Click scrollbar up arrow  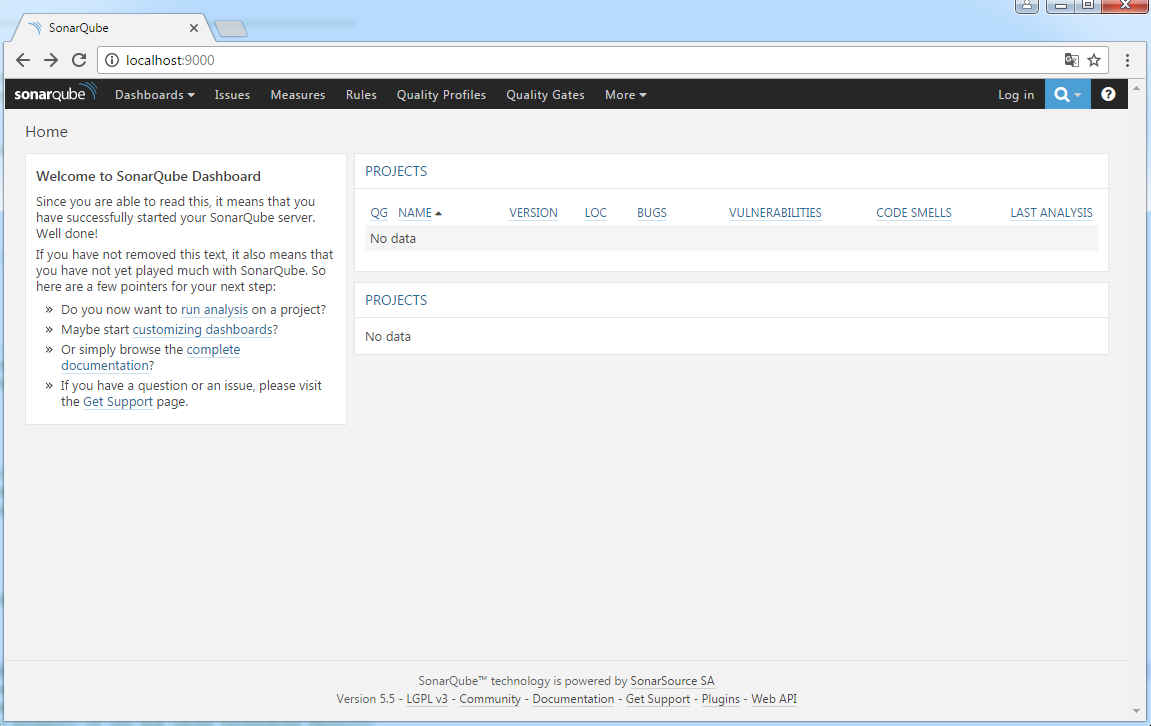[1136, 86]
